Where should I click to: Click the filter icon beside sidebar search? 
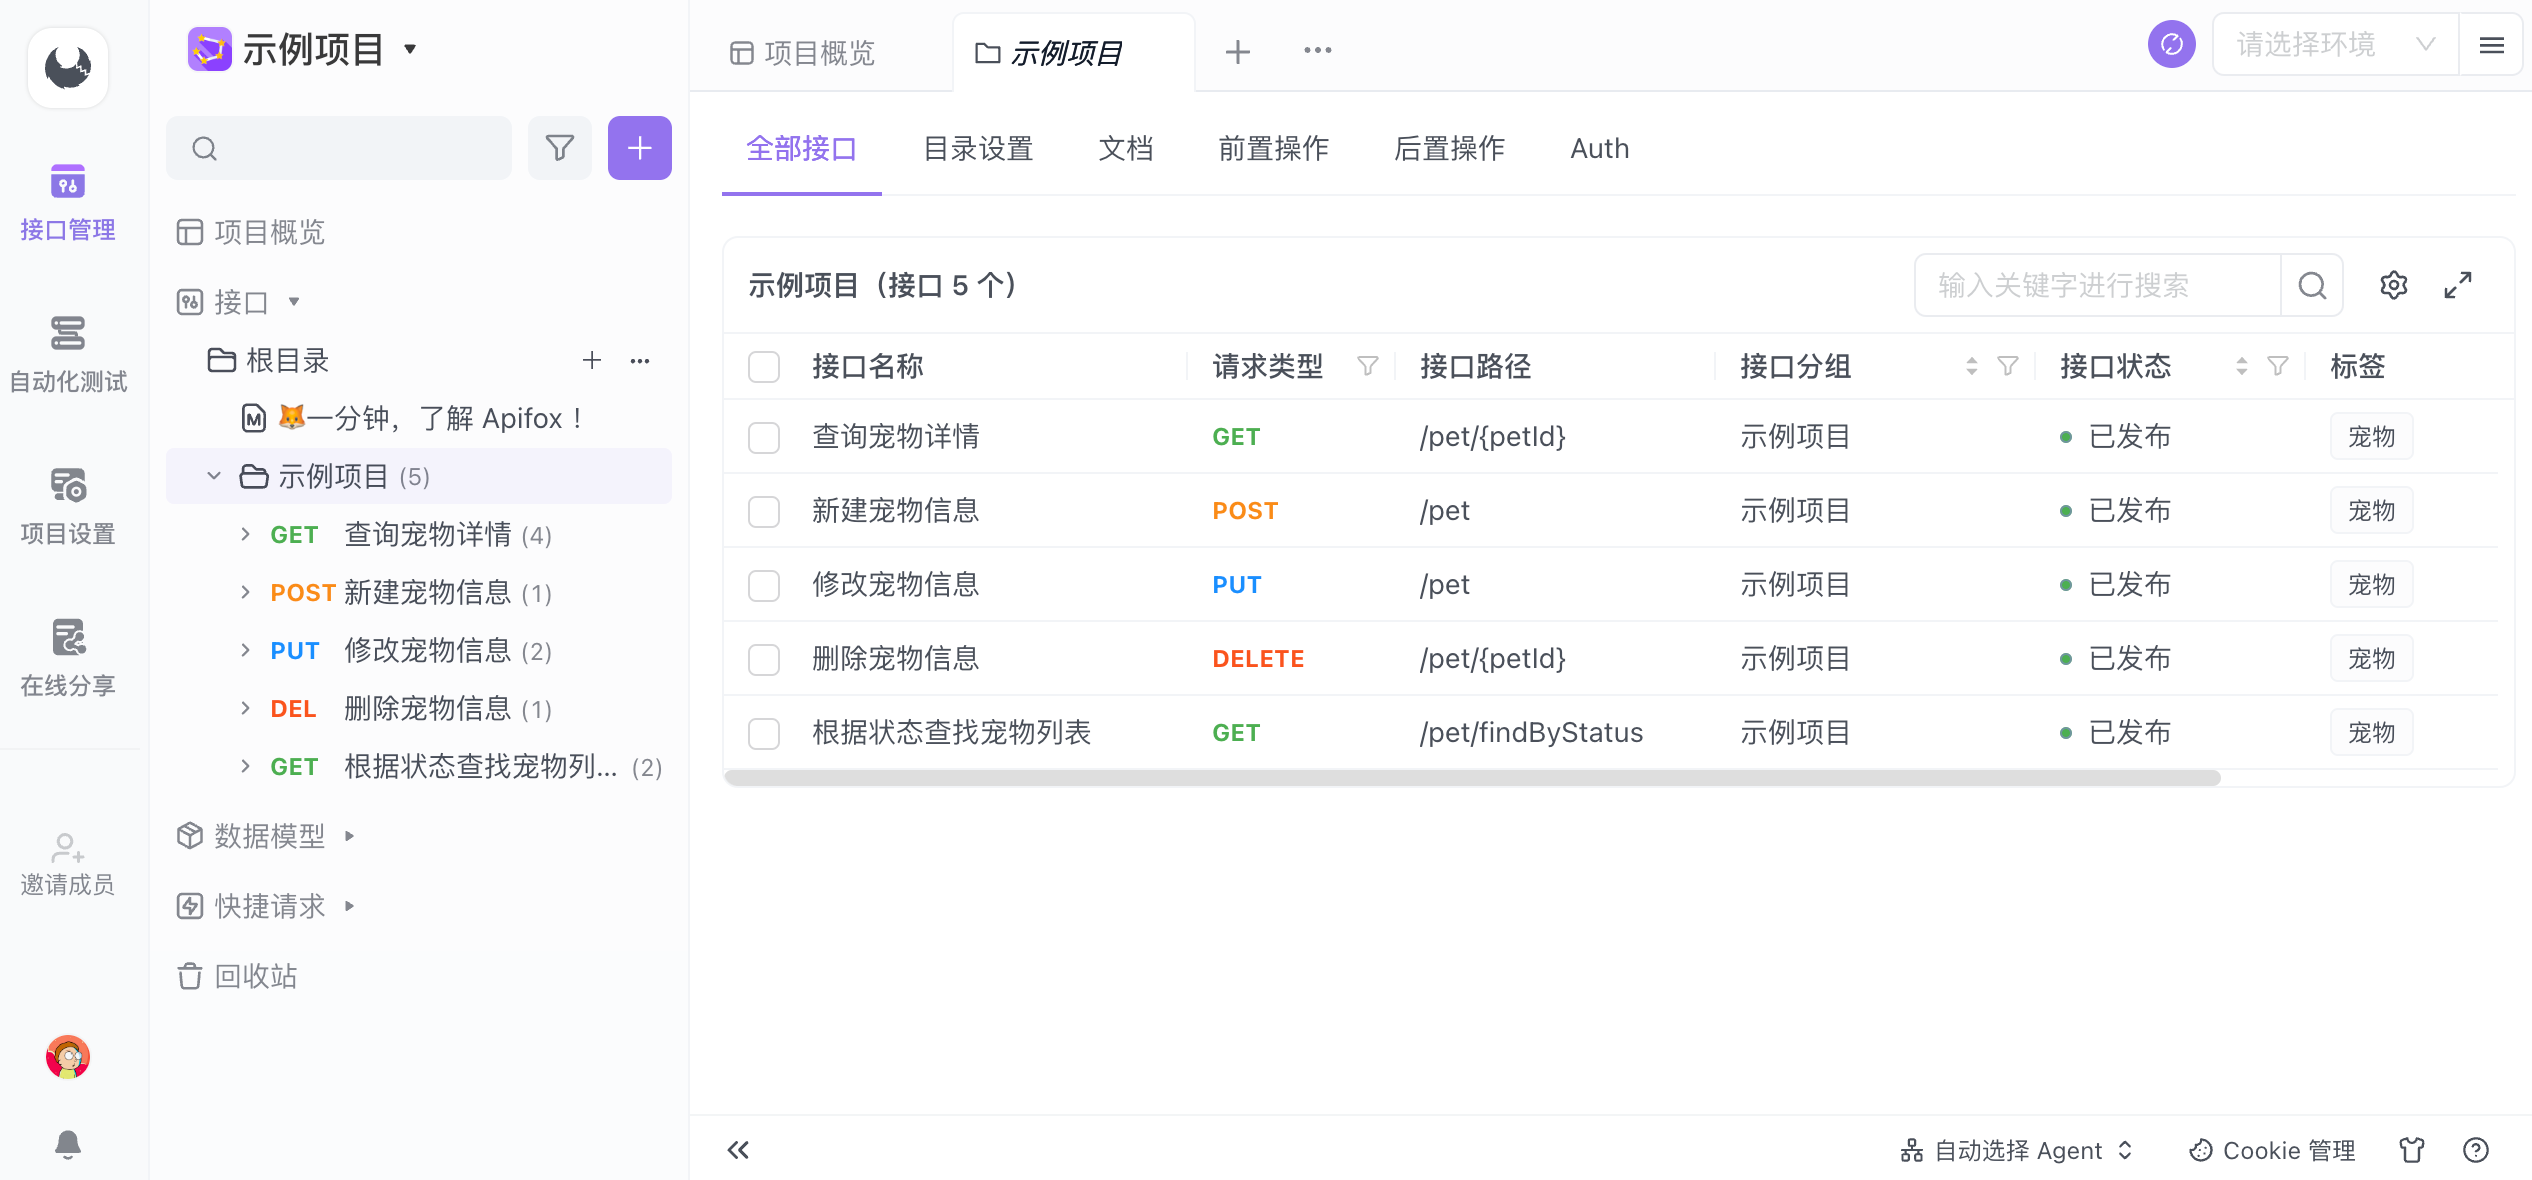pos(559,149)
